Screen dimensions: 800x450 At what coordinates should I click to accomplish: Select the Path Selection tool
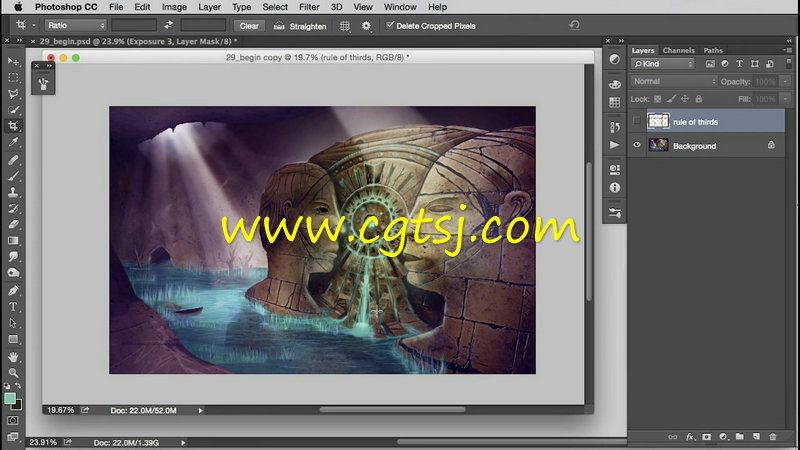[13, 323]
